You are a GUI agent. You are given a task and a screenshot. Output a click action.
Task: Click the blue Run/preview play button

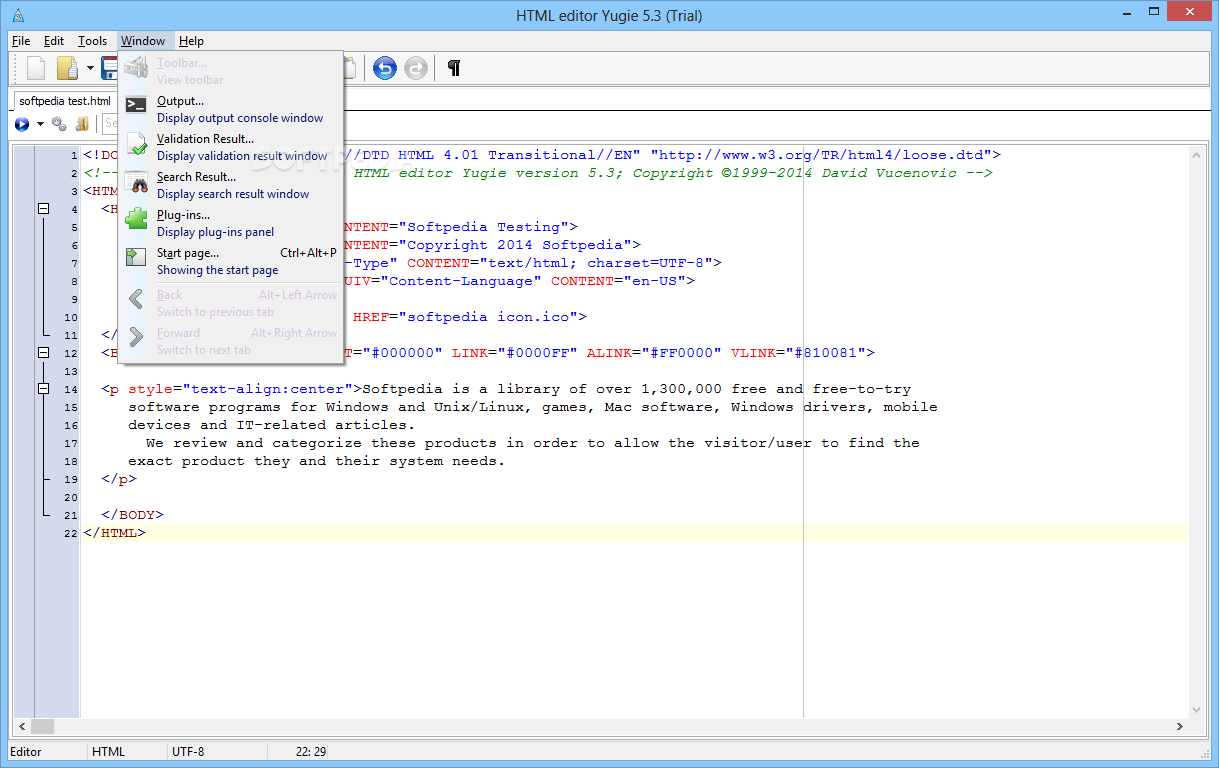click(x=22, y=124)
